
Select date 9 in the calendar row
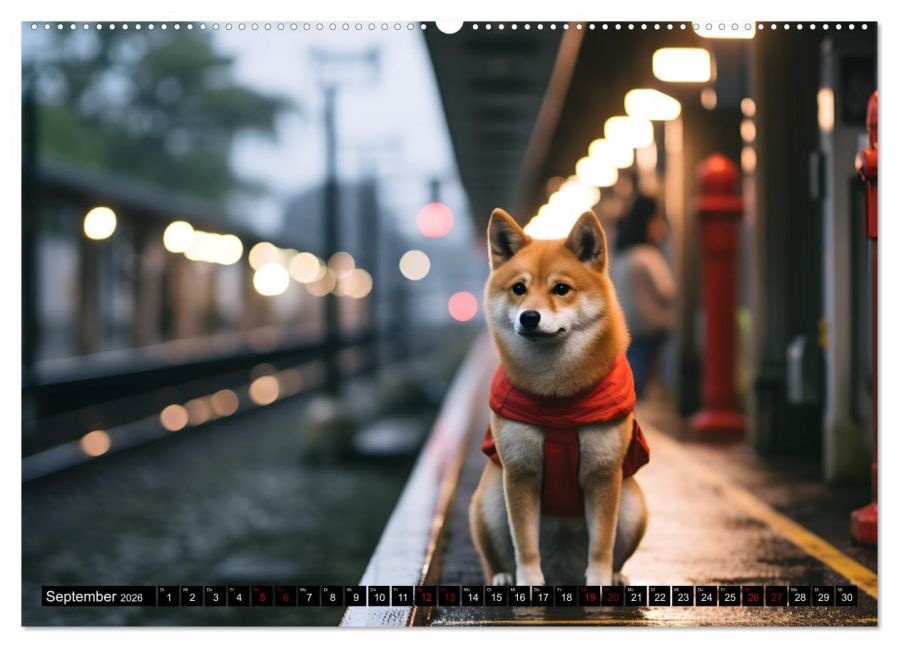click(355, 597)
